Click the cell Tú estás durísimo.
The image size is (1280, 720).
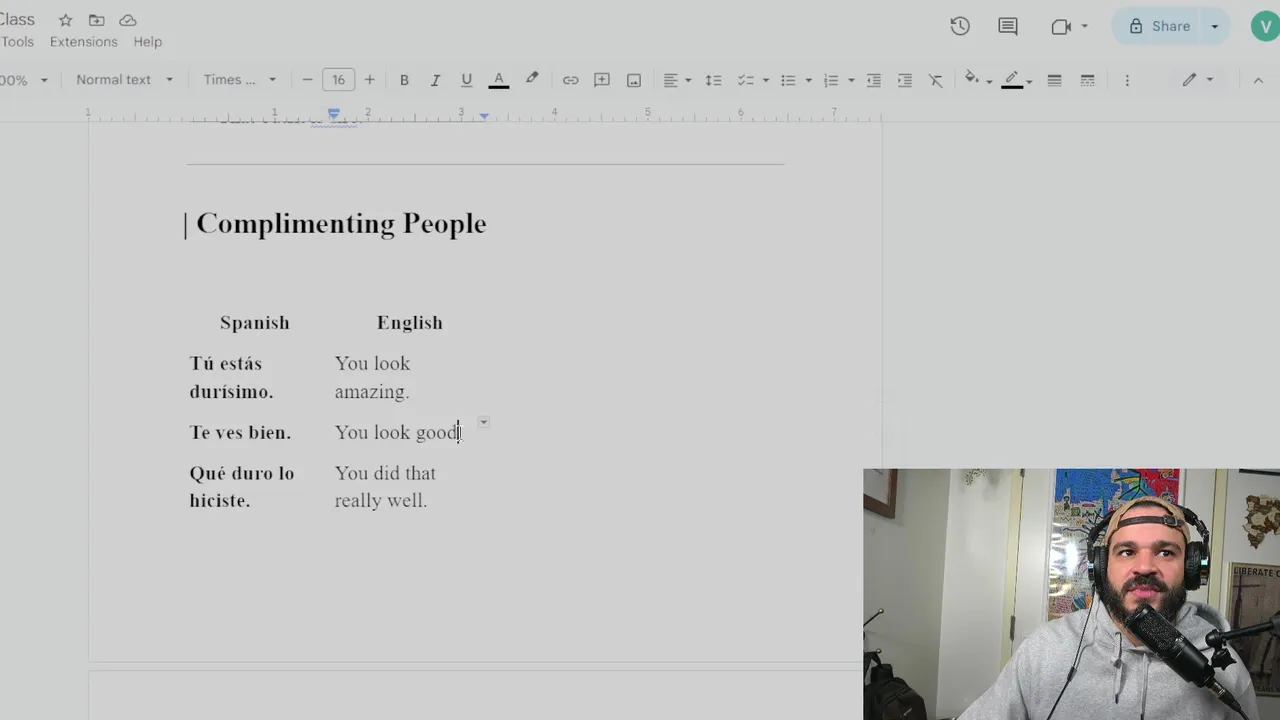point(232,377)
